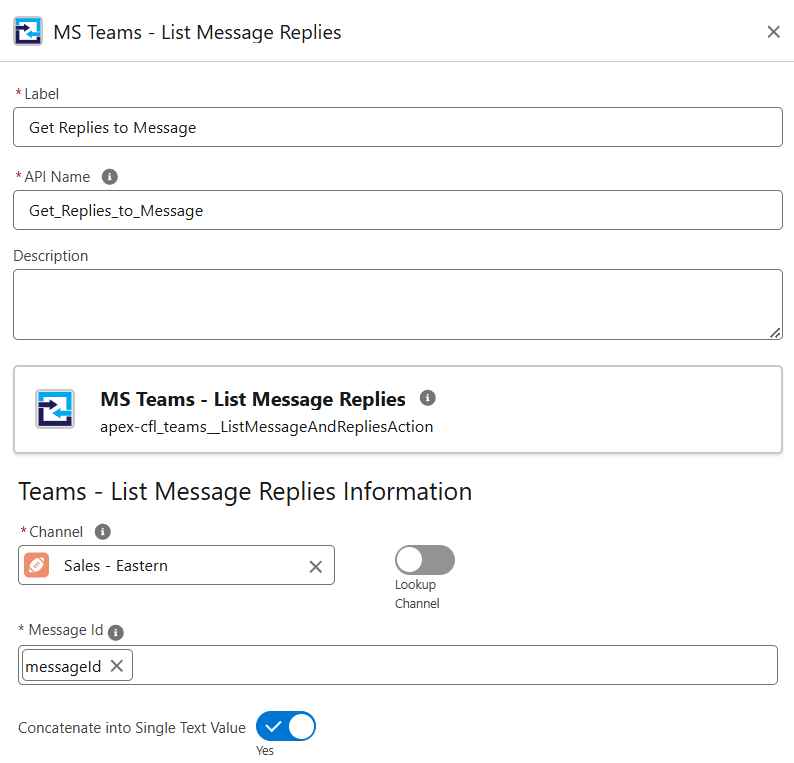Click the Label input field
This screenshot has width=794, height=763.
pyautogui.click(x=398, y=127)
